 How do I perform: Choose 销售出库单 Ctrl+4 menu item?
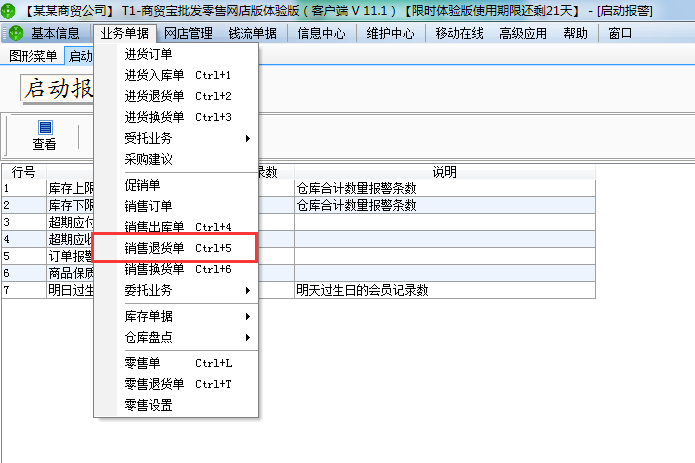pyautogui.click(x=176, y=227)
